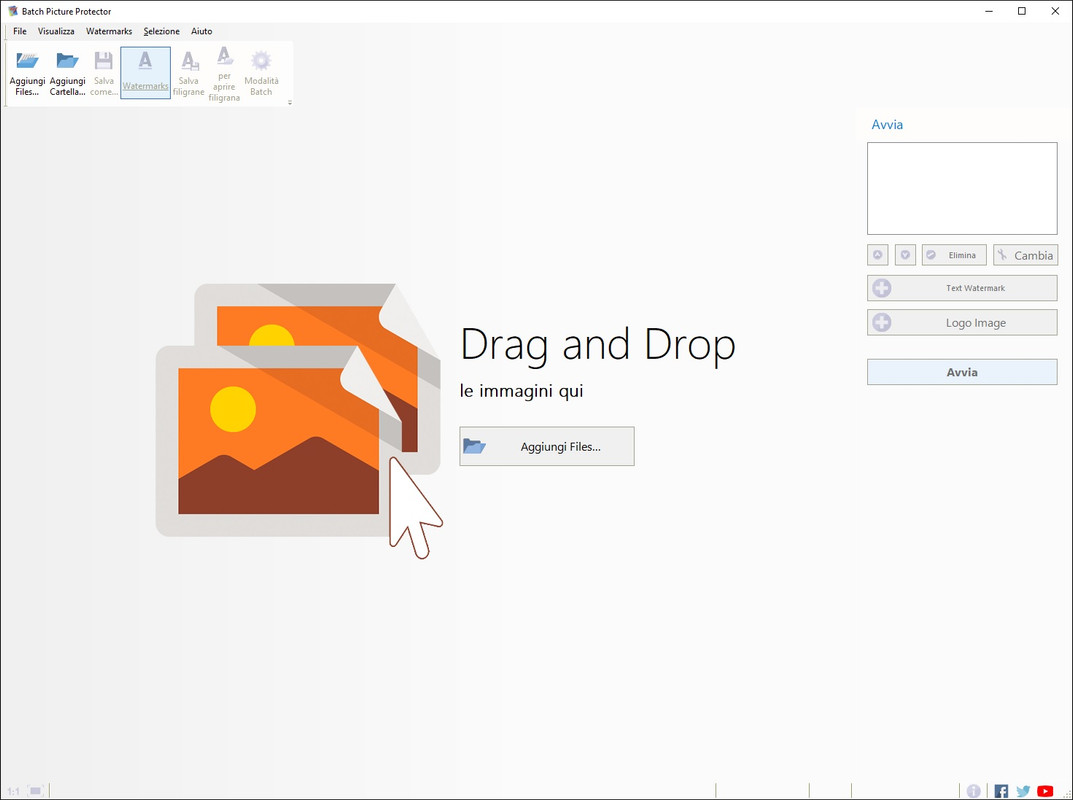Click the Elimina button
This screenshot has width=1073, height=800.
pos(954,255)
